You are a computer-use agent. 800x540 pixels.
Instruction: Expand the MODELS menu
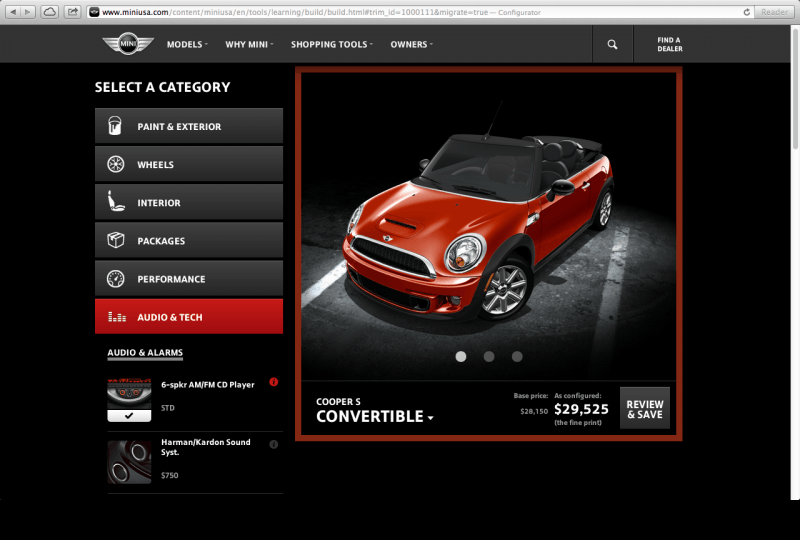[x=187, y=44]
